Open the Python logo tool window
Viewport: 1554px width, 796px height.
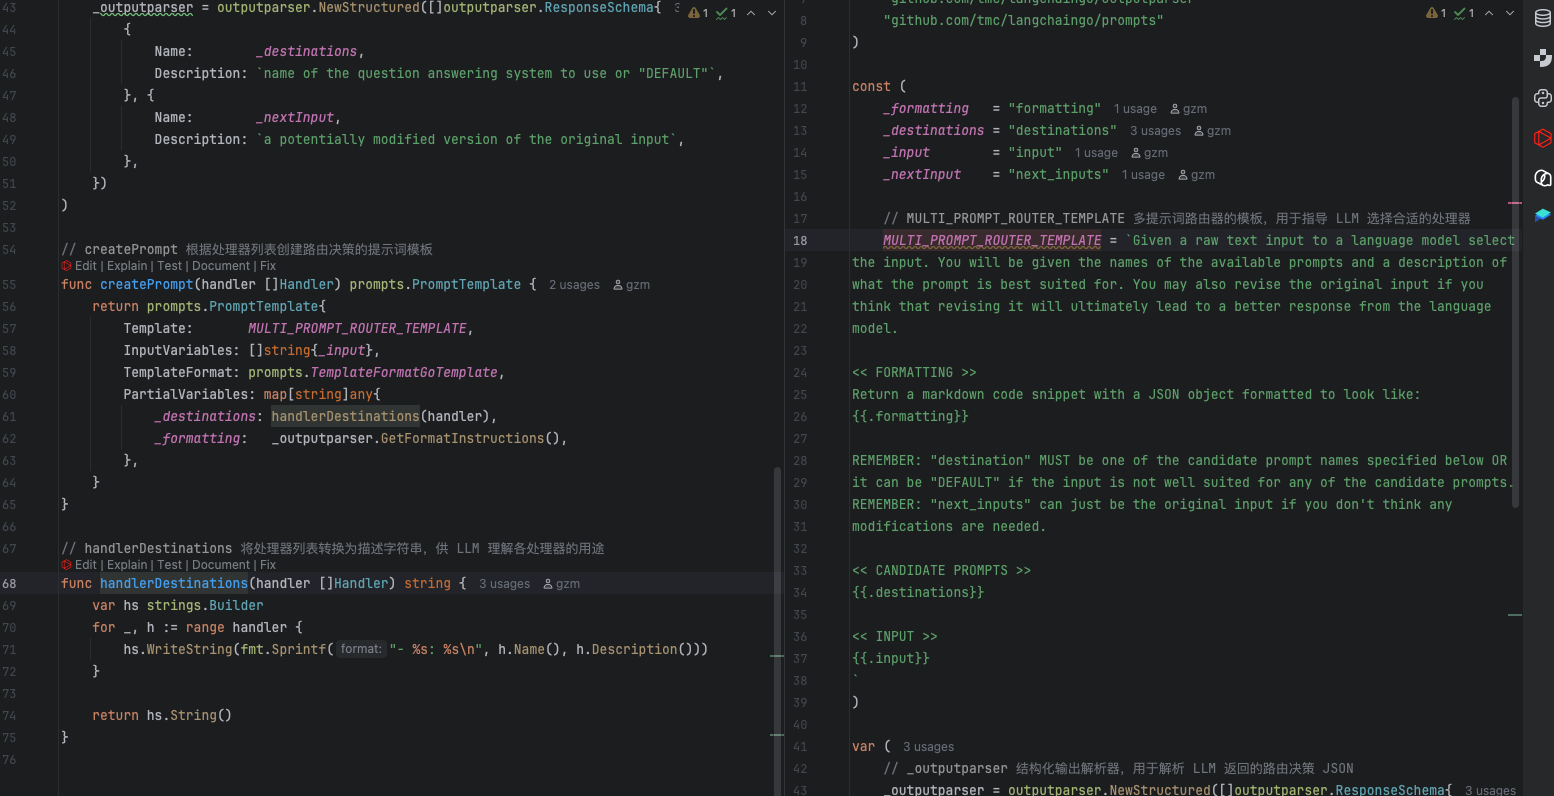tap(1542, 98)
